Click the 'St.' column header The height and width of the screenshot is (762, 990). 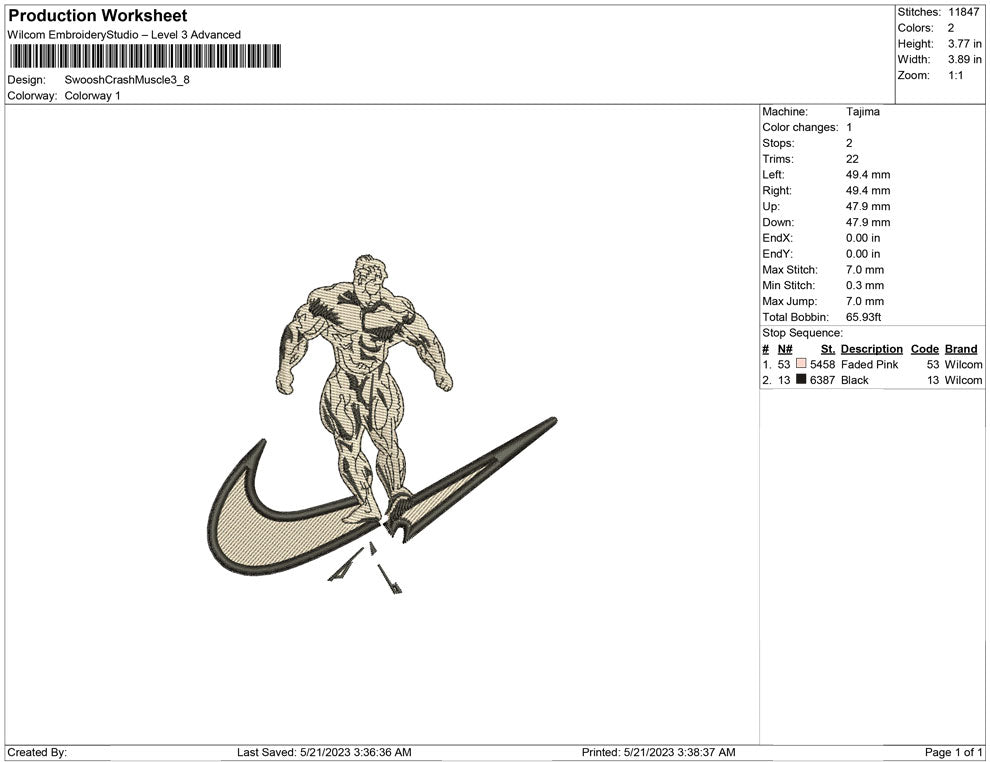(x=828, y=348)
